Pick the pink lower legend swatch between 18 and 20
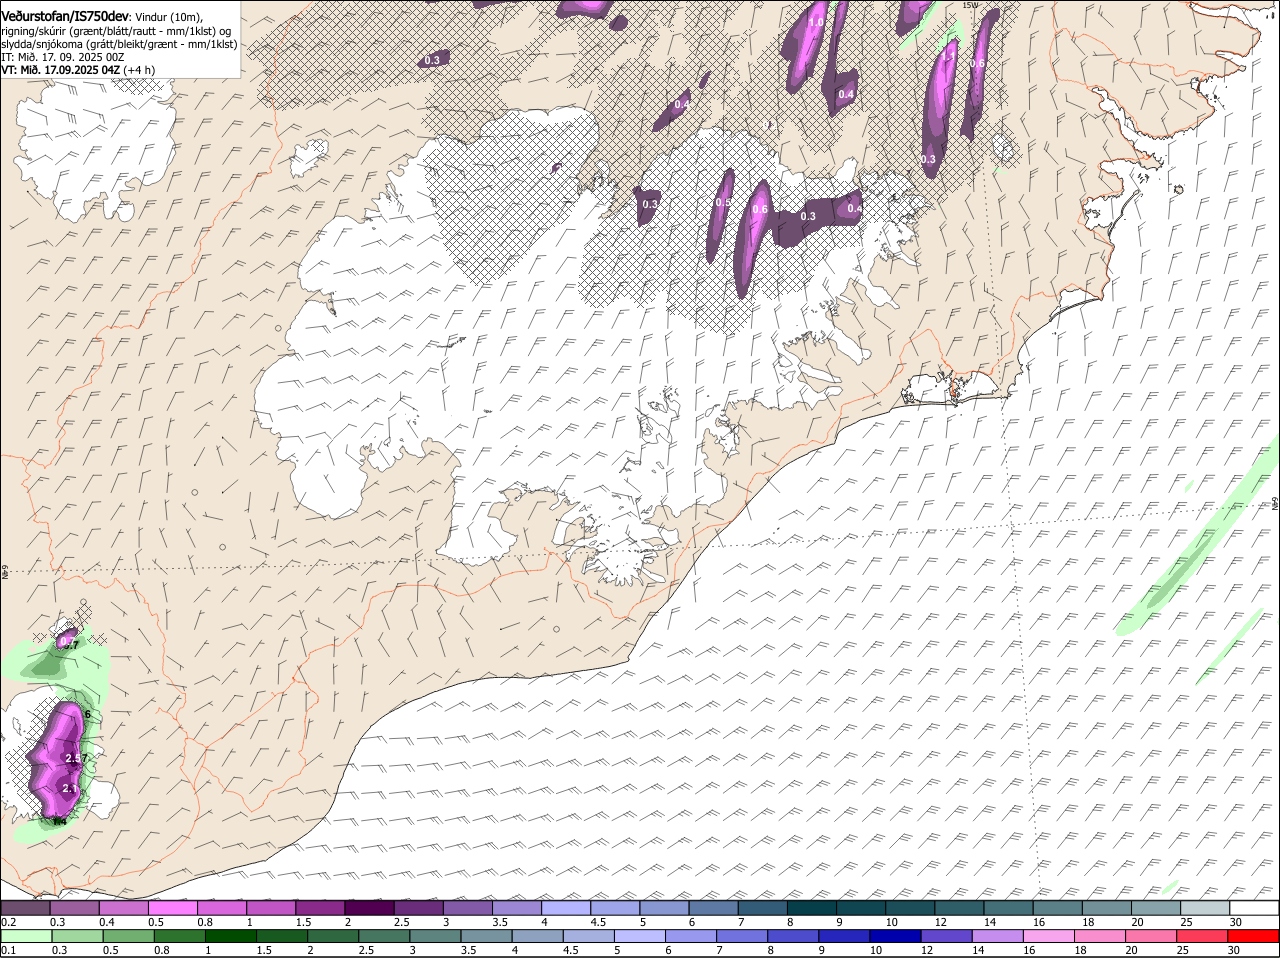 point(1100,936)
